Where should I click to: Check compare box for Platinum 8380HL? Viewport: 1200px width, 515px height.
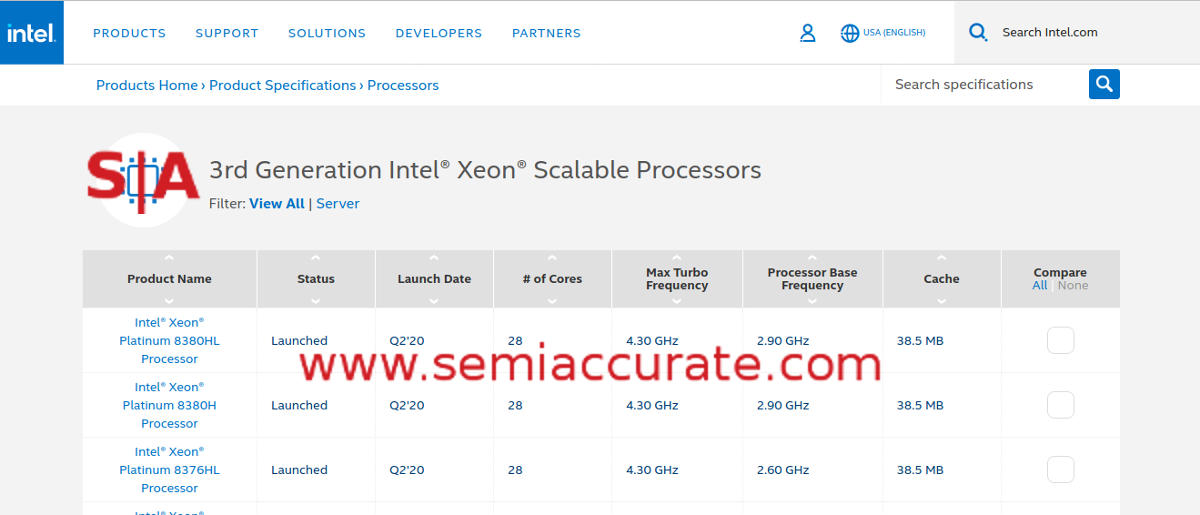coord(1060,340)
